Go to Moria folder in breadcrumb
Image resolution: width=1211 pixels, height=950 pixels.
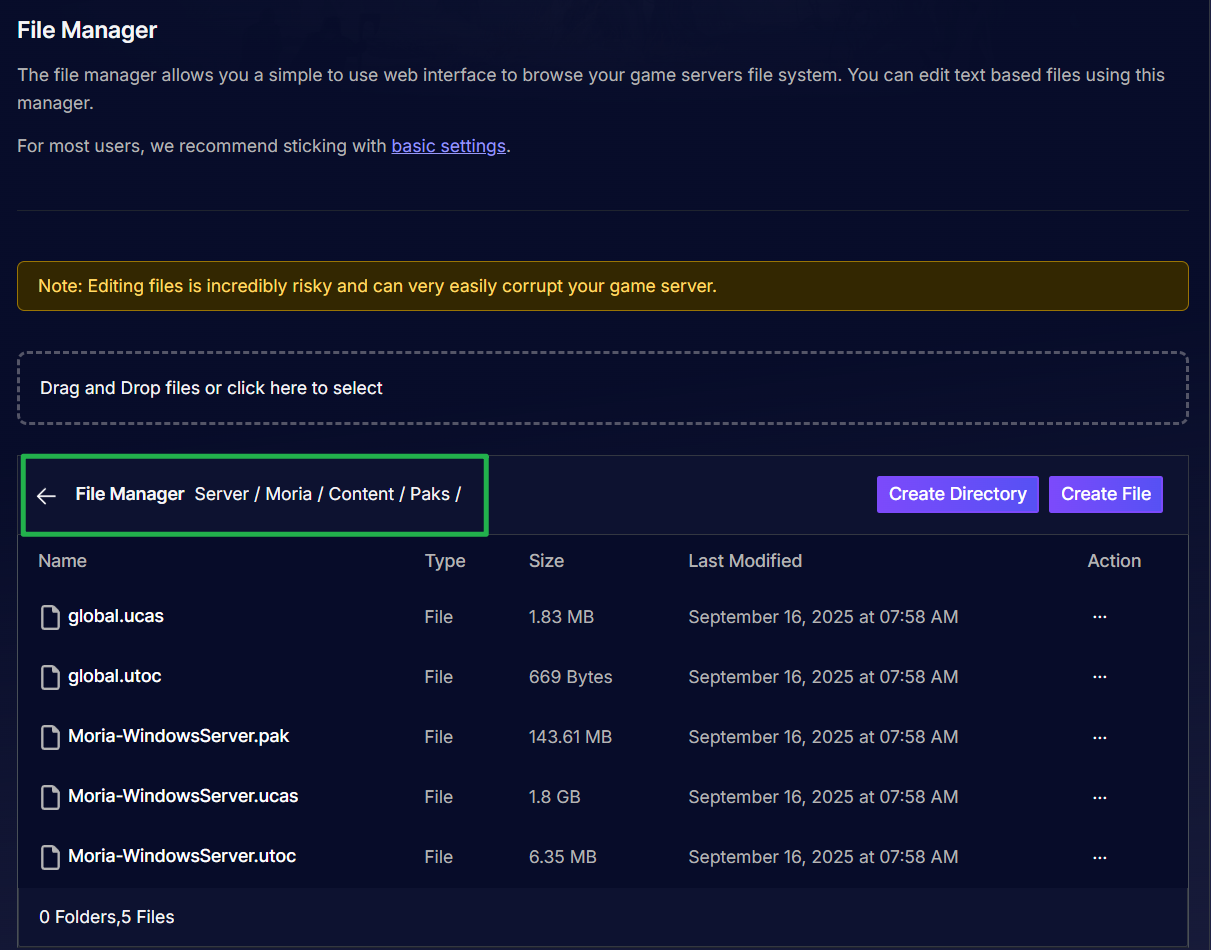click(x=289, y=494)
